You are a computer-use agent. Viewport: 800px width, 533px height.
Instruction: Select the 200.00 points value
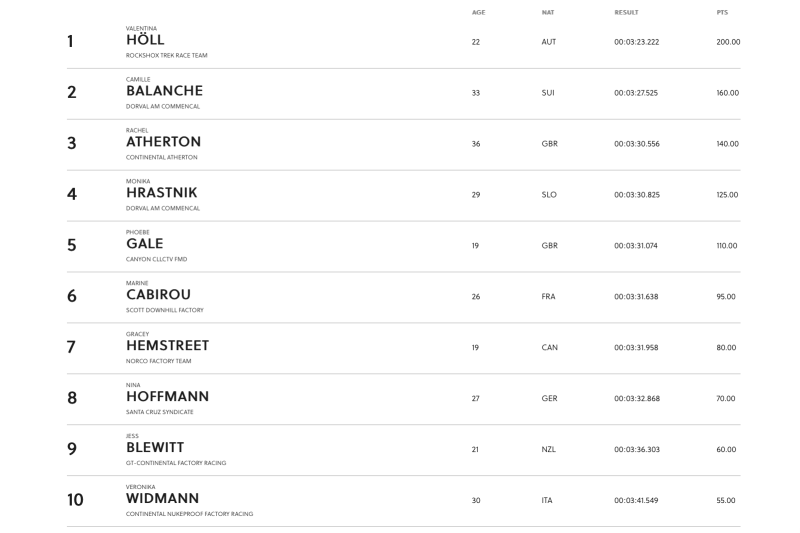[x=728, y=42]
